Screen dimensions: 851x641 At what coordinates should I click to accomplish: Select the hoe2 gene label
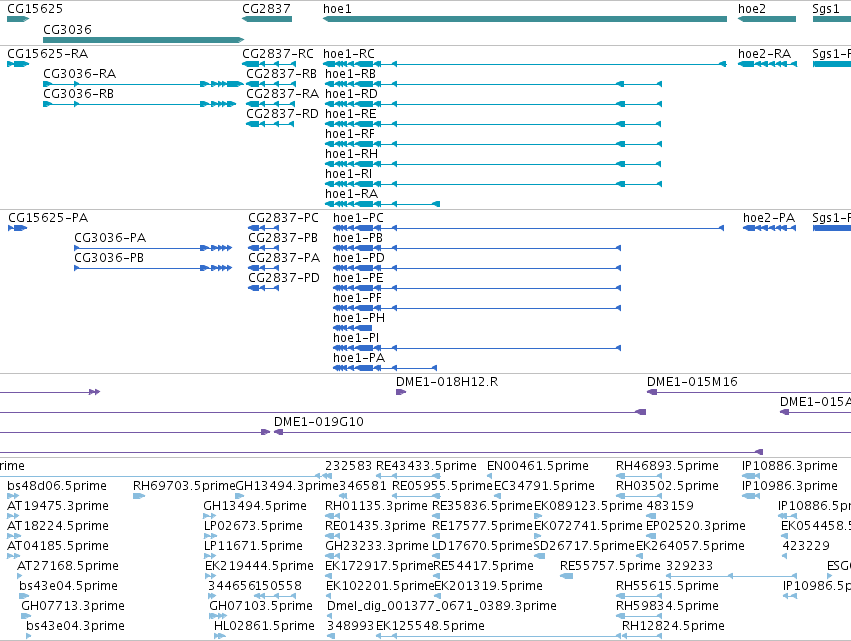[752, 9]
